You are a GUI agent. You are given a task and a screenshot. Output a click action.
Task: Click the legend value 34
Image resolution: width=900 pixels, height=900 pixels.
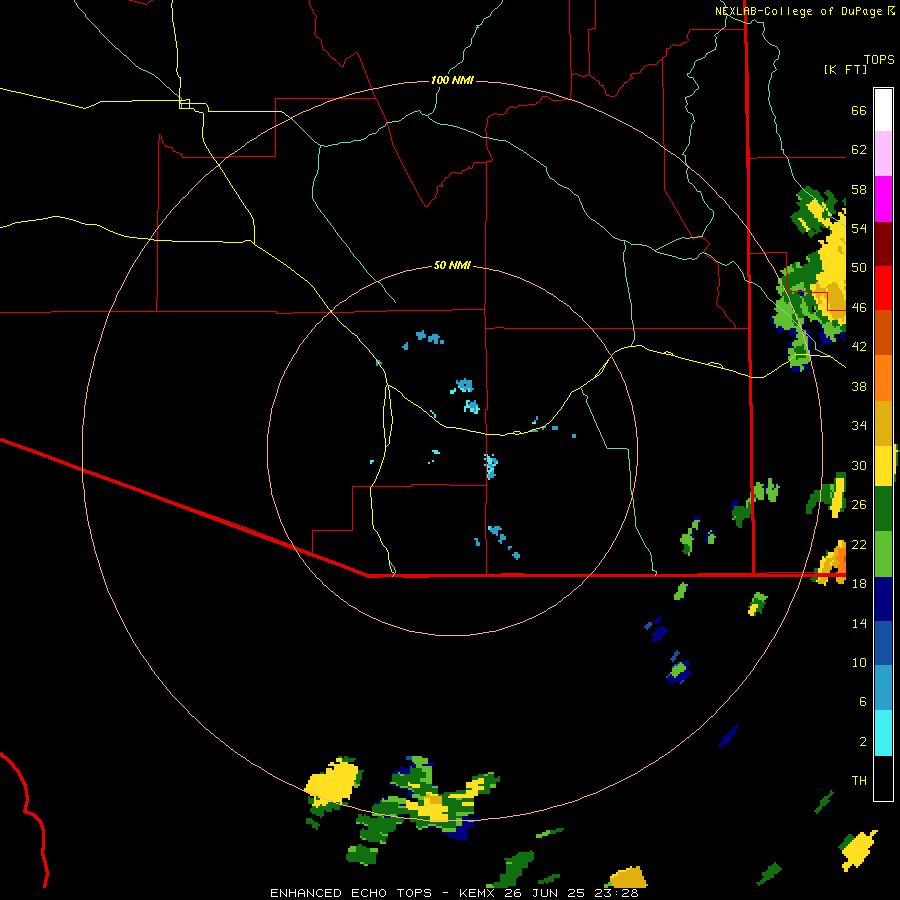coord(859,426)
